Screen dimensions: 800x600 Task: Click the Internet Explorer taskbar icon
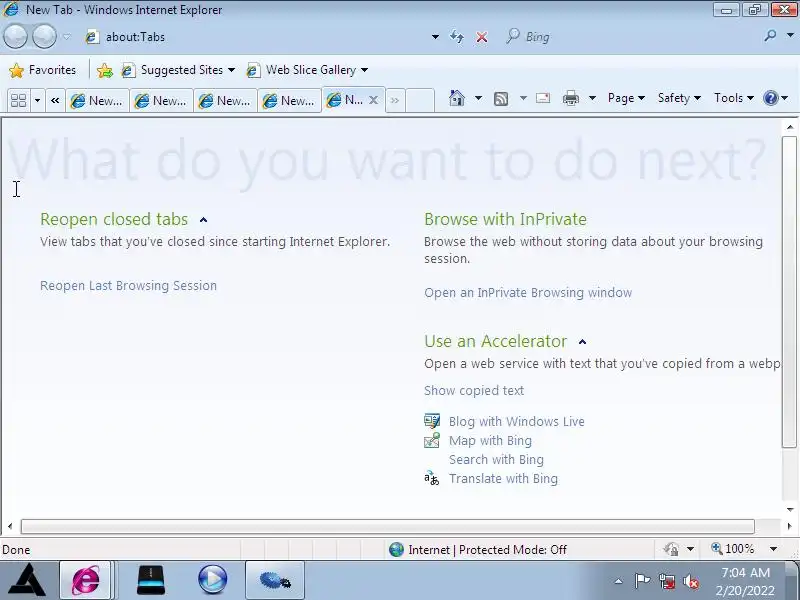coord(86,580)
